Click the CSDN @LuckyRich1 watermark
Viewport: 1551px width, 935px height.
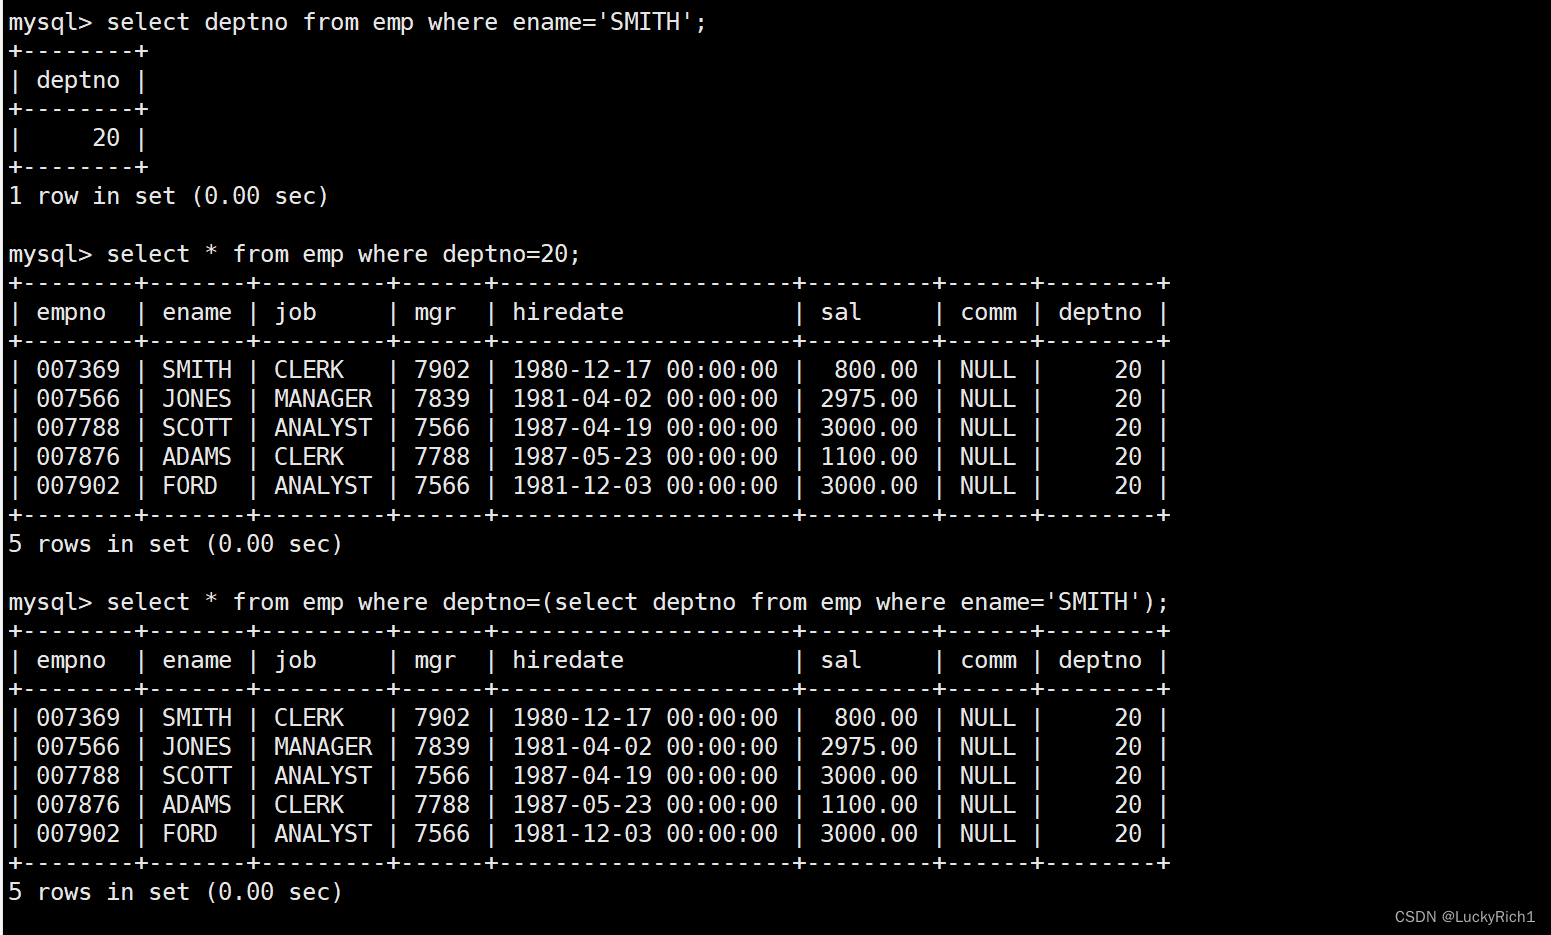pyautogui.click(x=1464, y=917)
